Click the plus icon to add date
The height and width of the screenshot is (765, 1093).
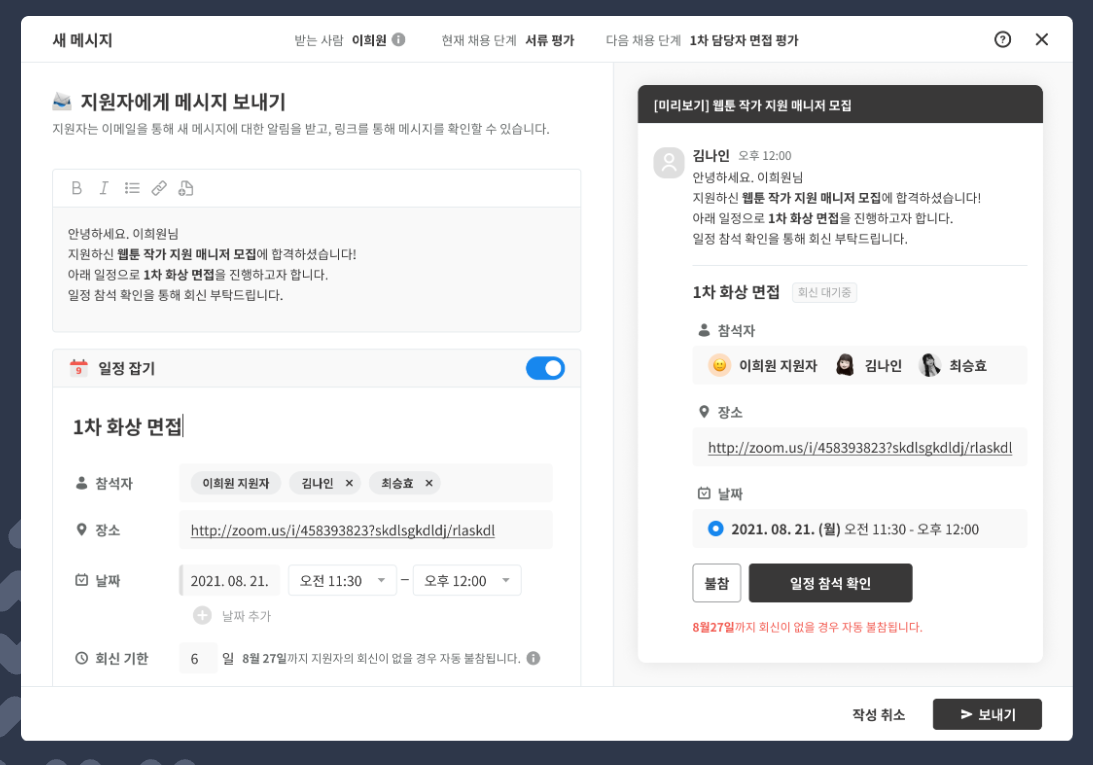pyautogui.click(x=202, y=615)
